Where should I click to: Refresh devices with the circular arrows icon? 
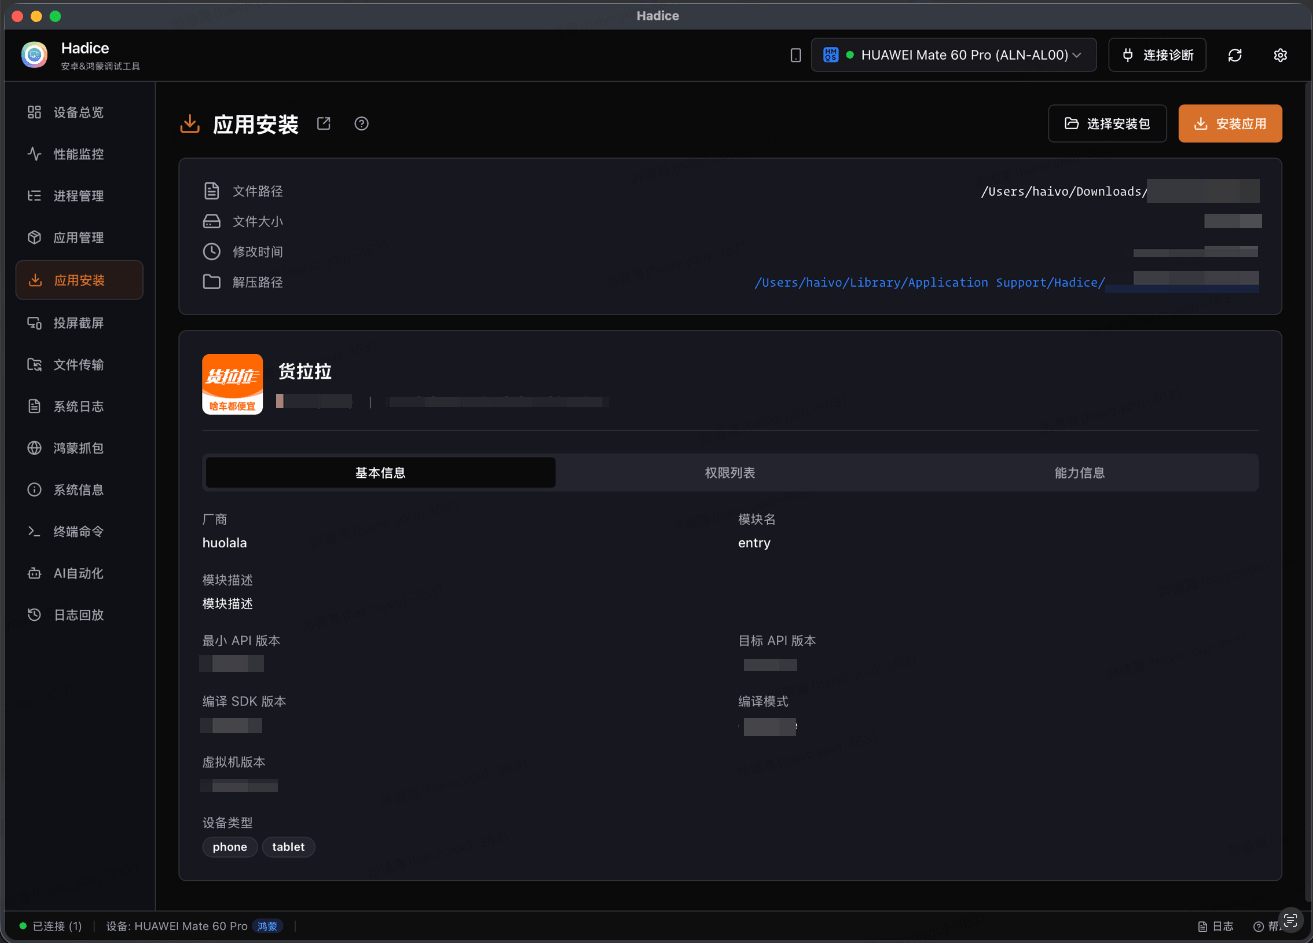[1235, 55]
